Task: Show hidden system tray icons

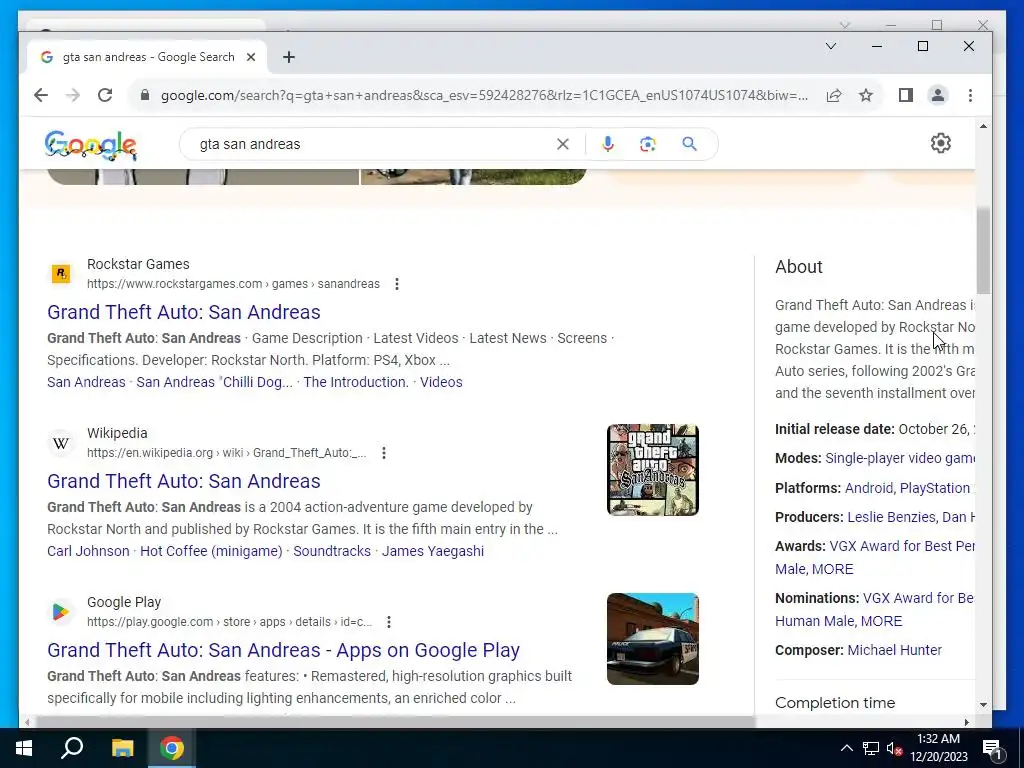Action: point(846,748)
